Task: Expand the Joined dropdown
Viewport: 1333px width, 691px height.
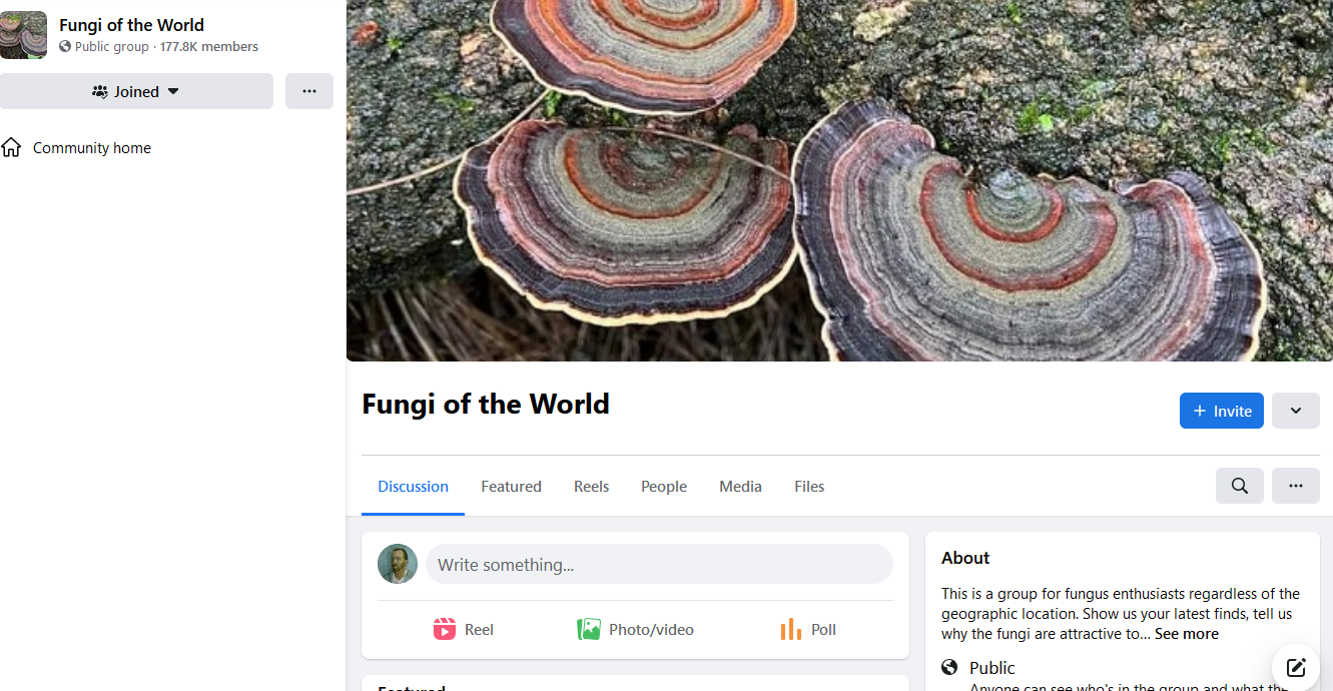Action: (136, 91)
